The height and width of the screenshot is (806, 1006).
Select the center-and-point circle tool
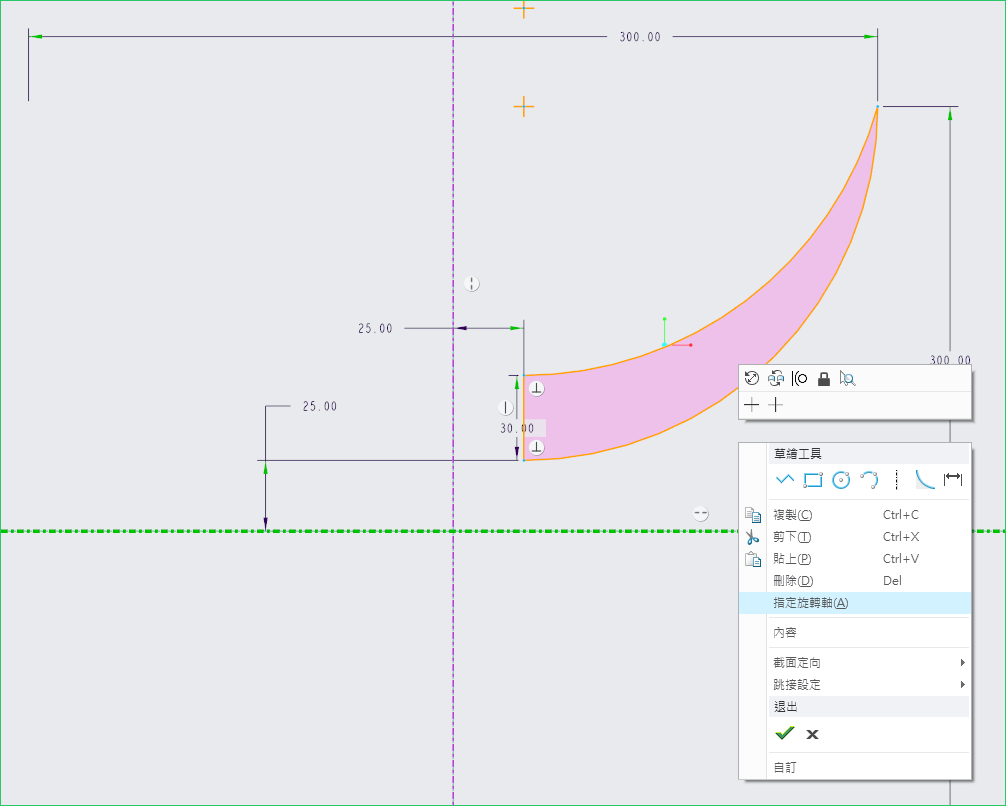pos(841,480)
